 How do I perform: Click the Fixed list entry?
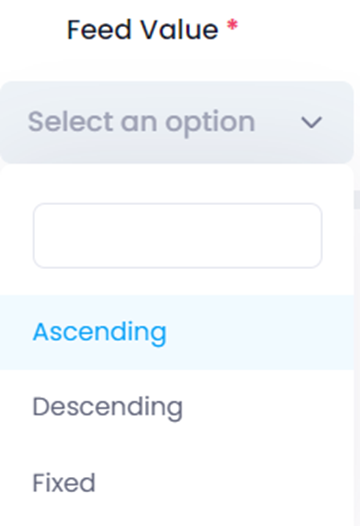[x=177, y=483]
